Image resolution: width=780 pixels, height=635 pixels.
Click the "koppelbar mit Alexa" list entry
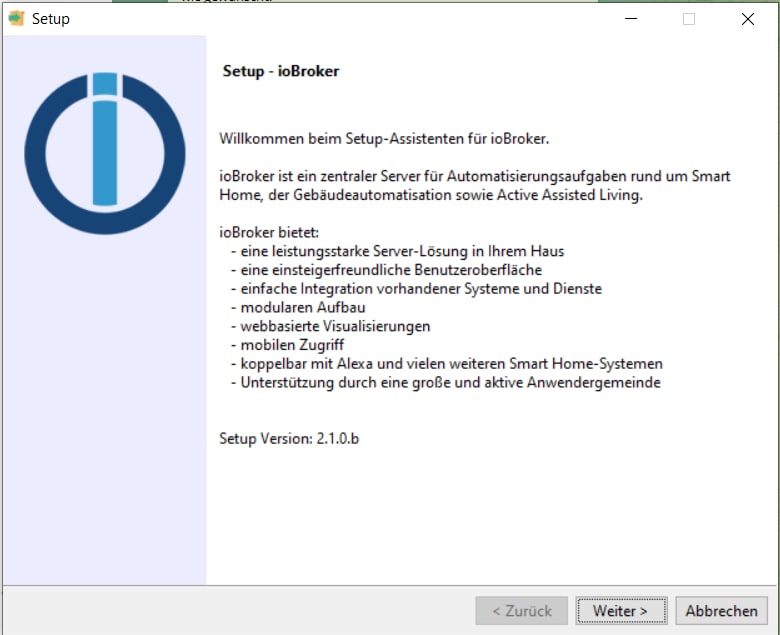click(x=452, y=364)
